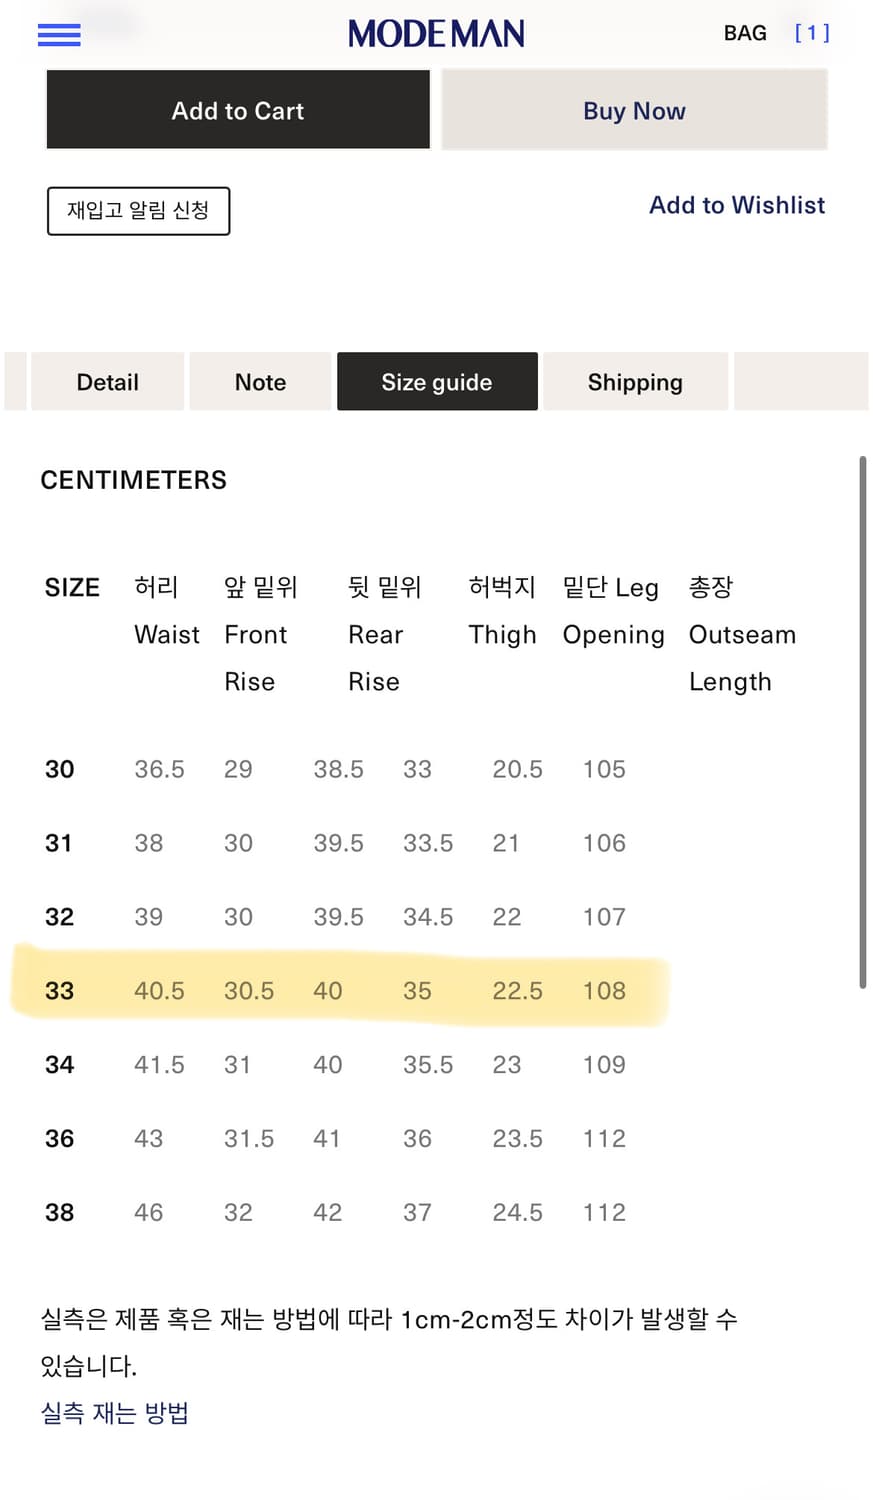This screenshot has width=873, height=1500.
Task: Select the Size guide tab
Action: (x=436, y=381)
